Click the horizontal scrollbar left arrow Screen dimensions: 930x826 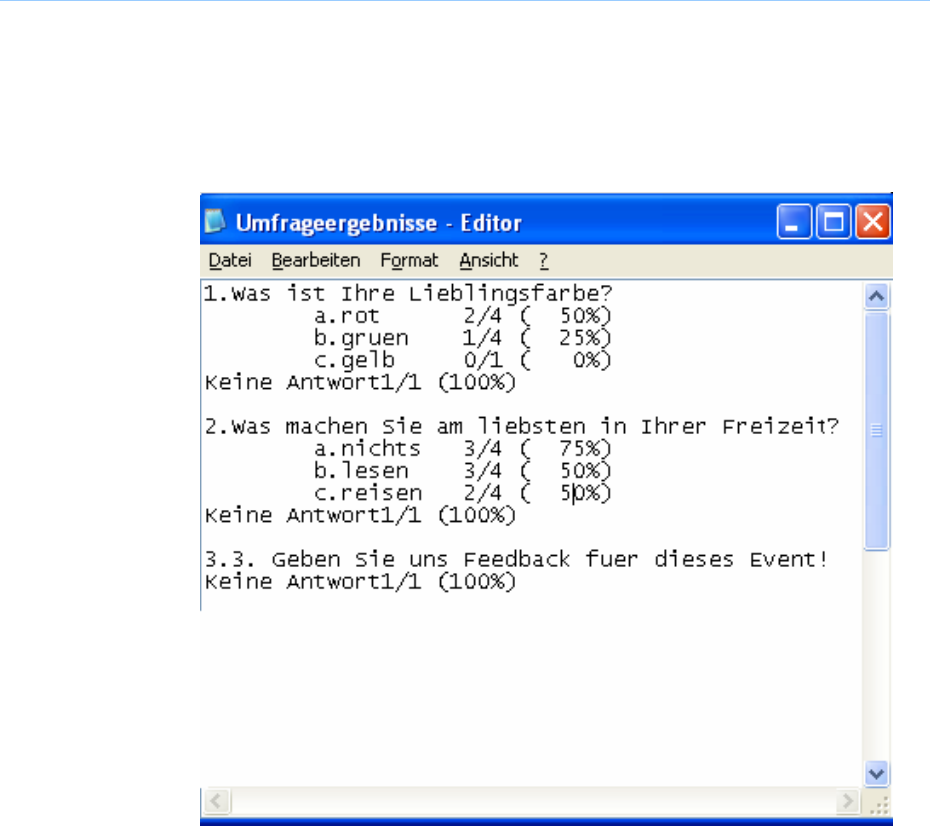[216, 801]
